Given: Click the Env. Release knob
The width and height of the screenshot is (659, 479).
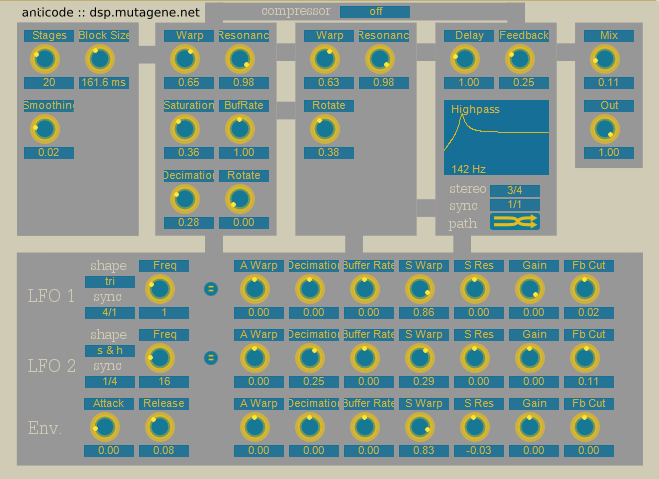Looking at the screenshot, I should point(160,427).
